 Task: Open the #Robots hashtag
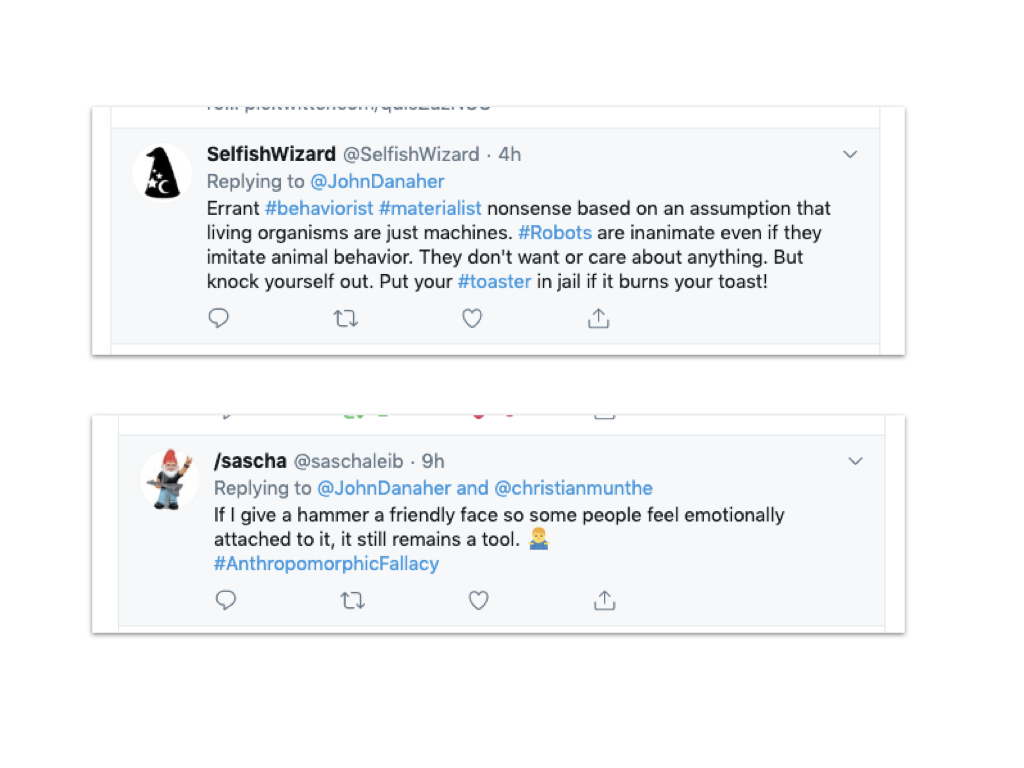pyautogui.click(x=555, y=232)
